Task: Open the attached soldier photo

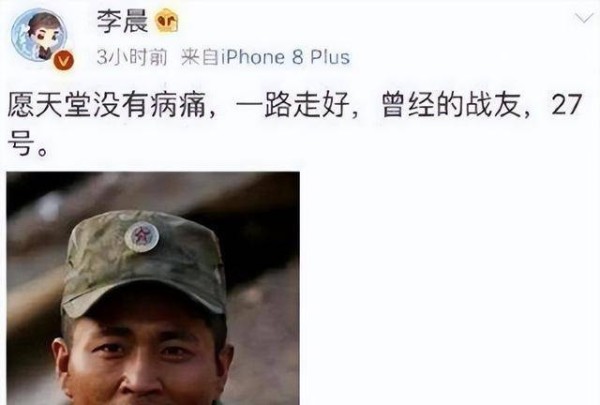Action: (153, 288)
